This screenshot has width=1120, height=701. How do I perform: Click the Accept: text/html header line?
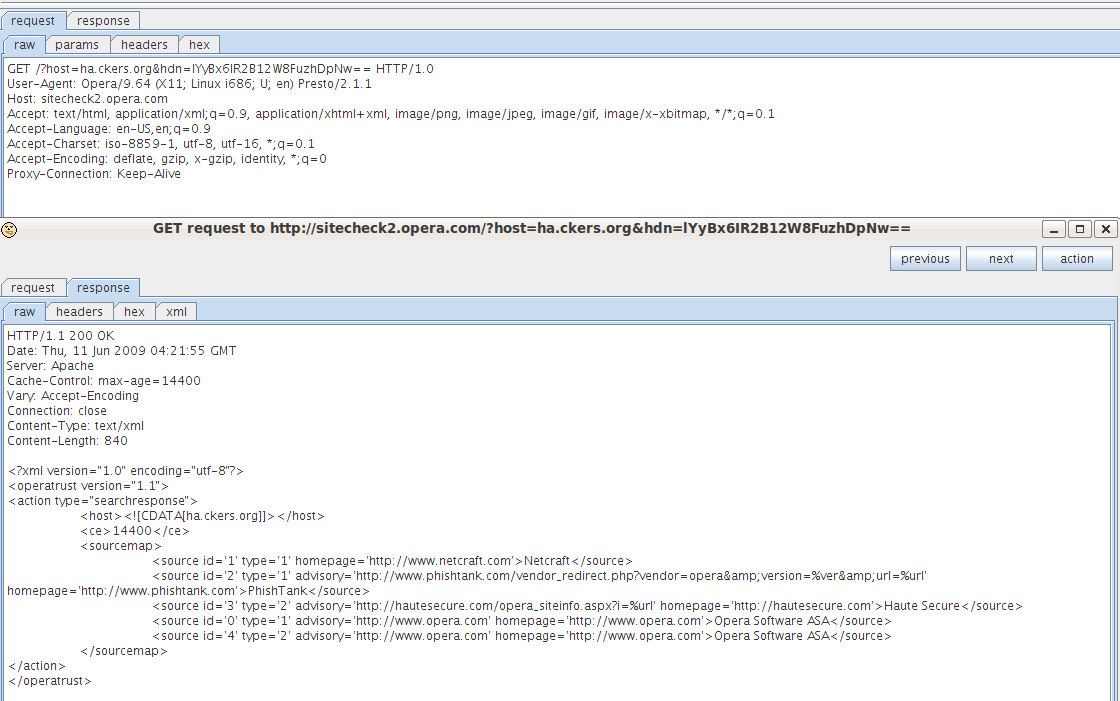pyautogui.click(x=391, y=114)
